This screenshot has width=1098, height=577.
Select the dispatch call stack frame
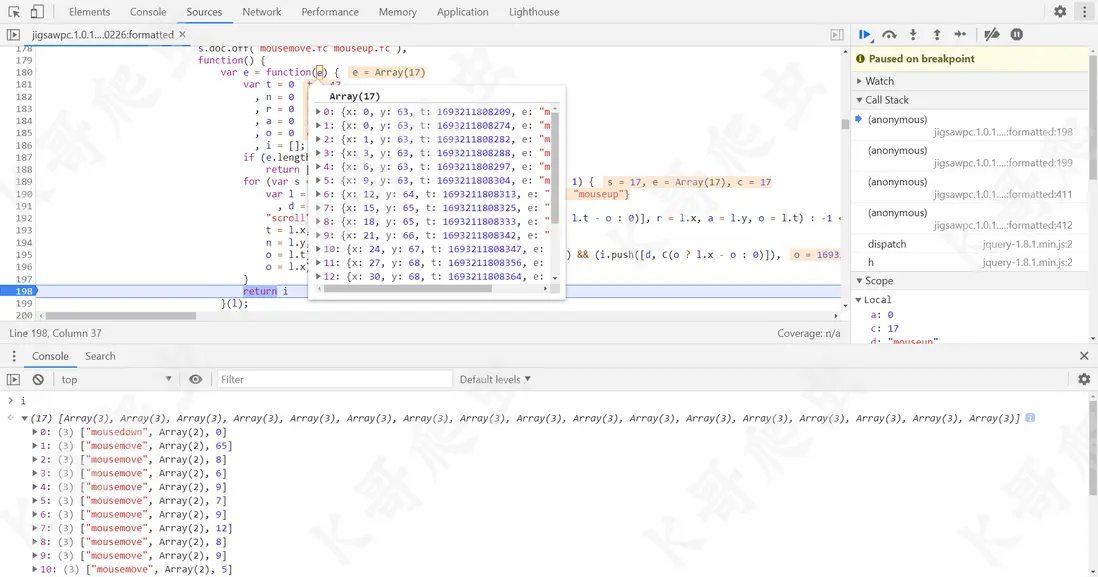click(887, 244)
